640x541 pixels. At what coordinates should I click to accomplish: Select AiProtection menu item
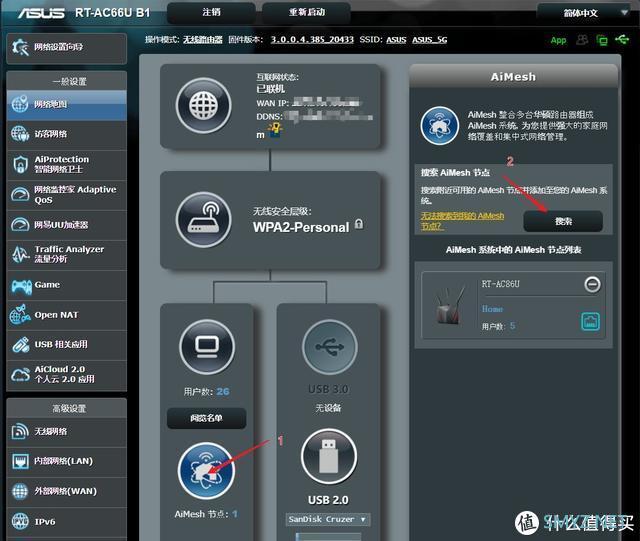67,165
